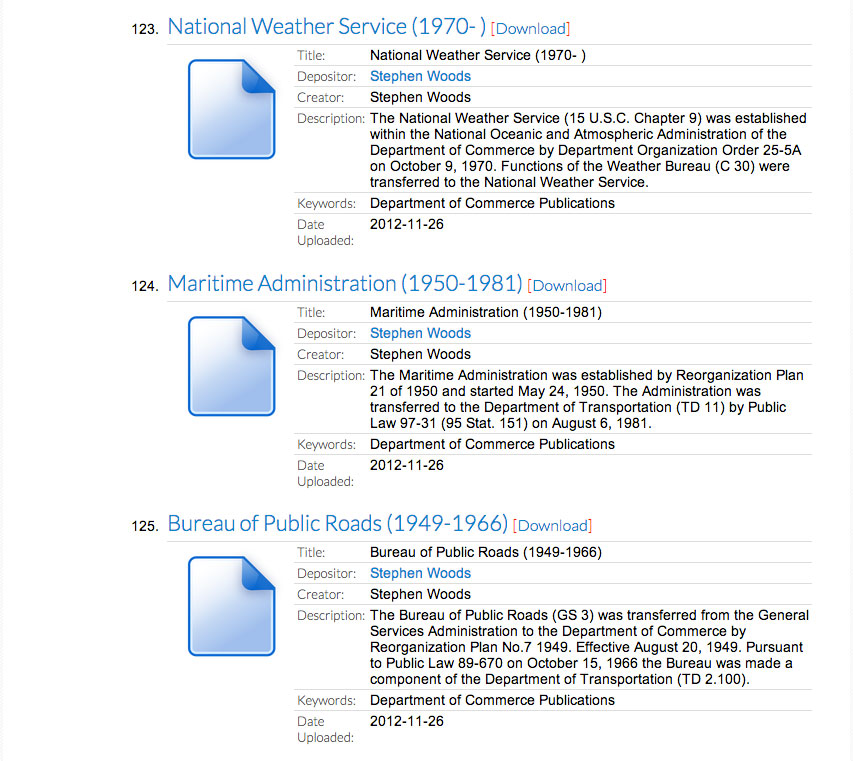
Task: Download the Bureau of Public Roads record
Action: tap(552, 525)
